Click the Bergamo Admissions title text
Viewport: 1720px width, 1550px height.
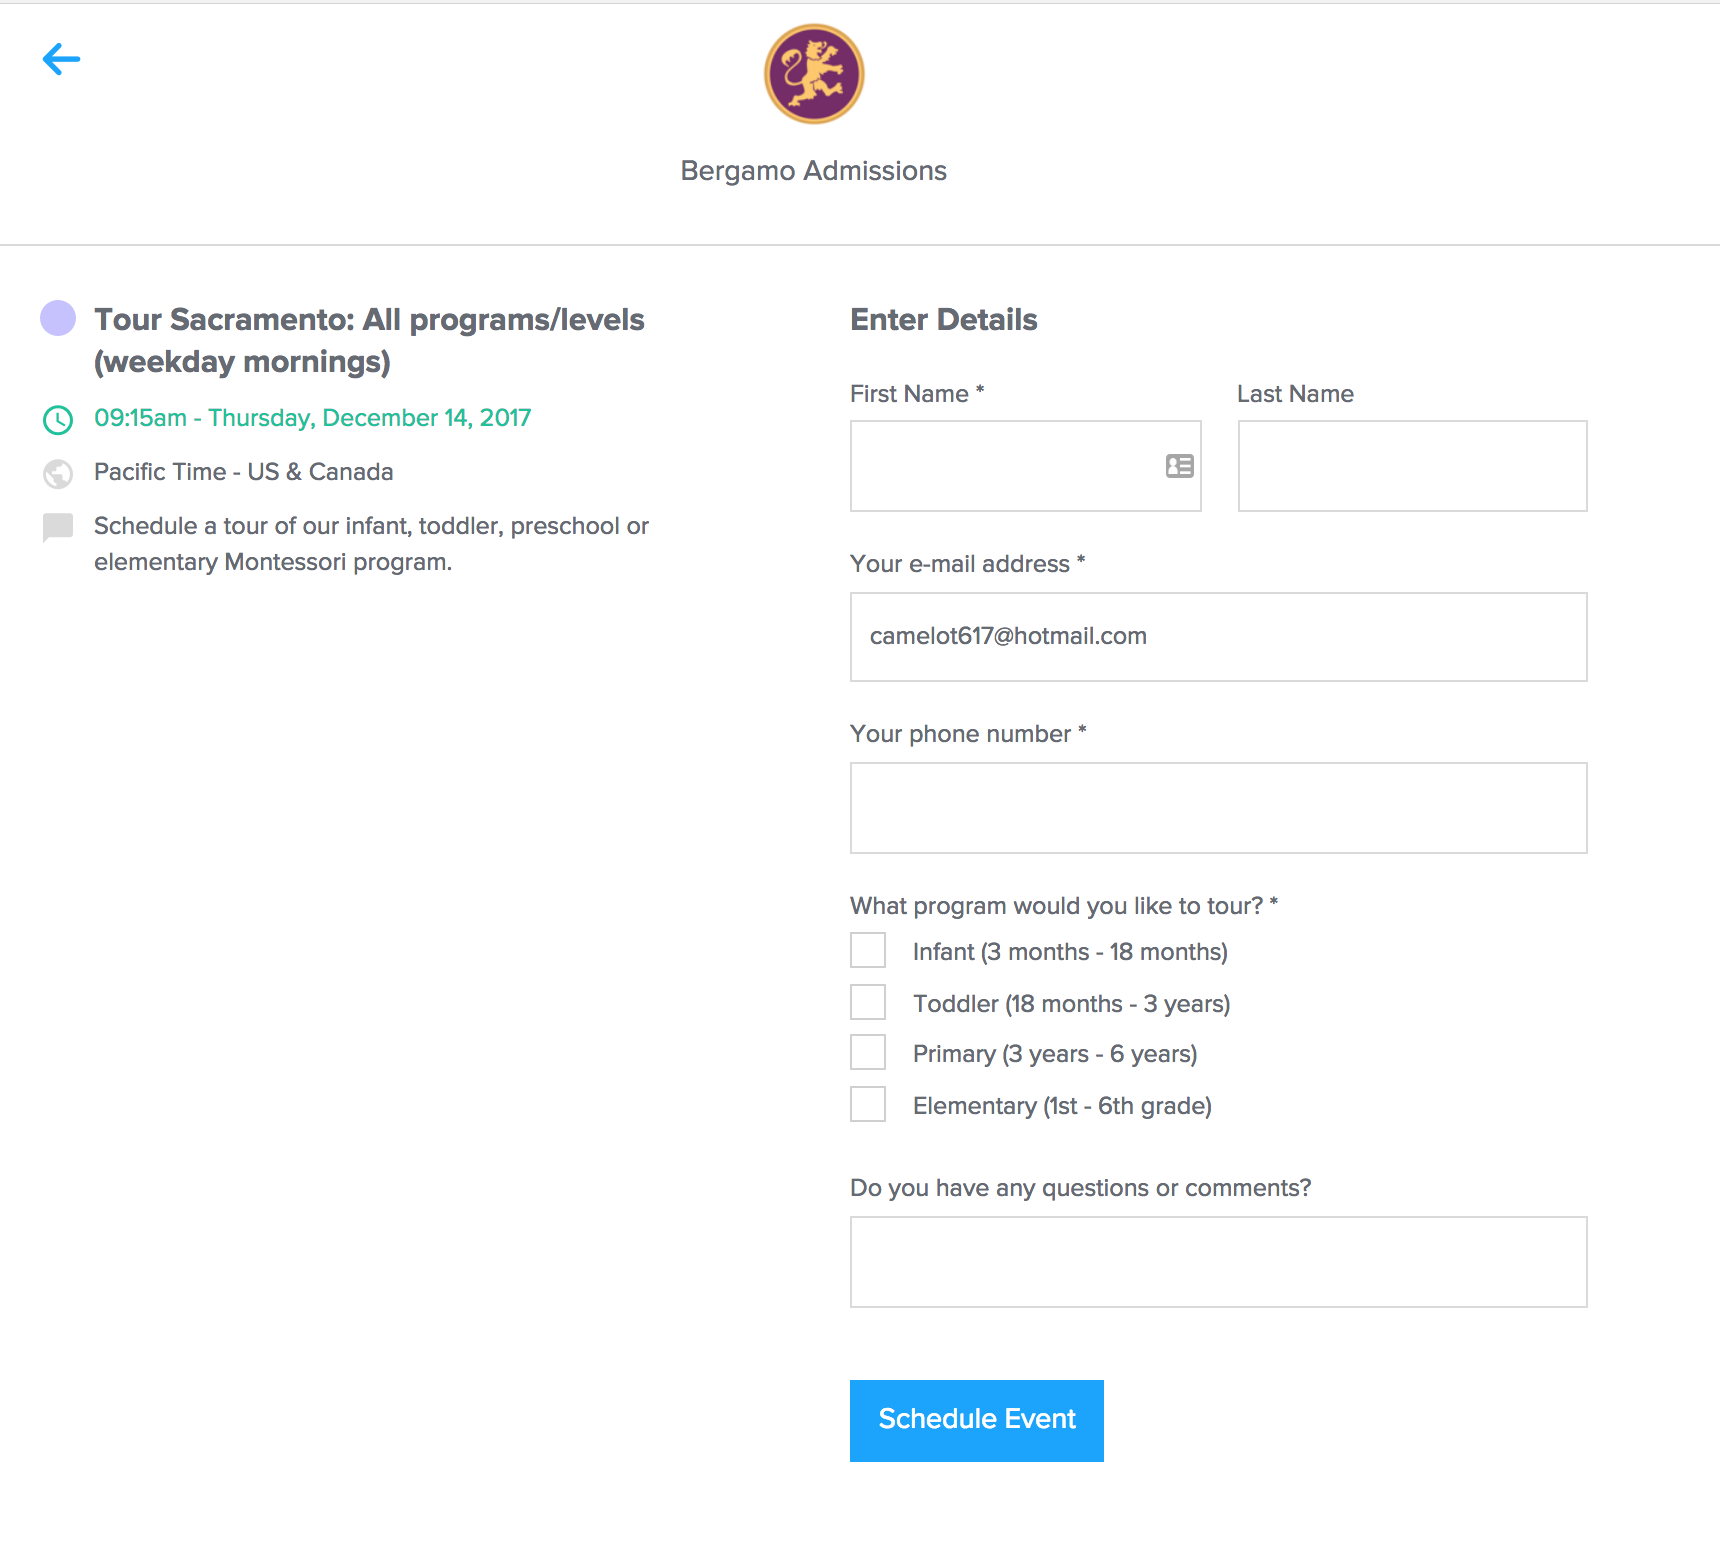[813, 171]
